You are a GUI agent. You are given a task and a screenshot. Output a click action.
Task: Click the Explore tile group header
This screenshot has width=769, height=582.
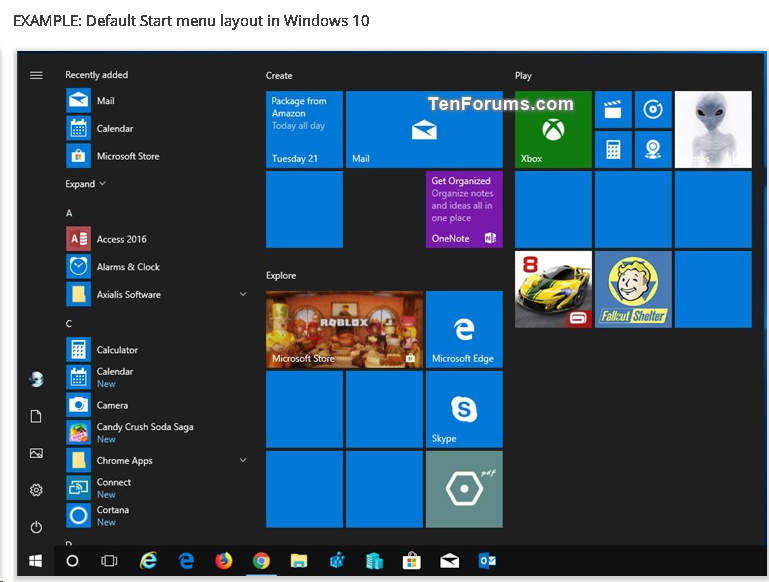(281, 276)
